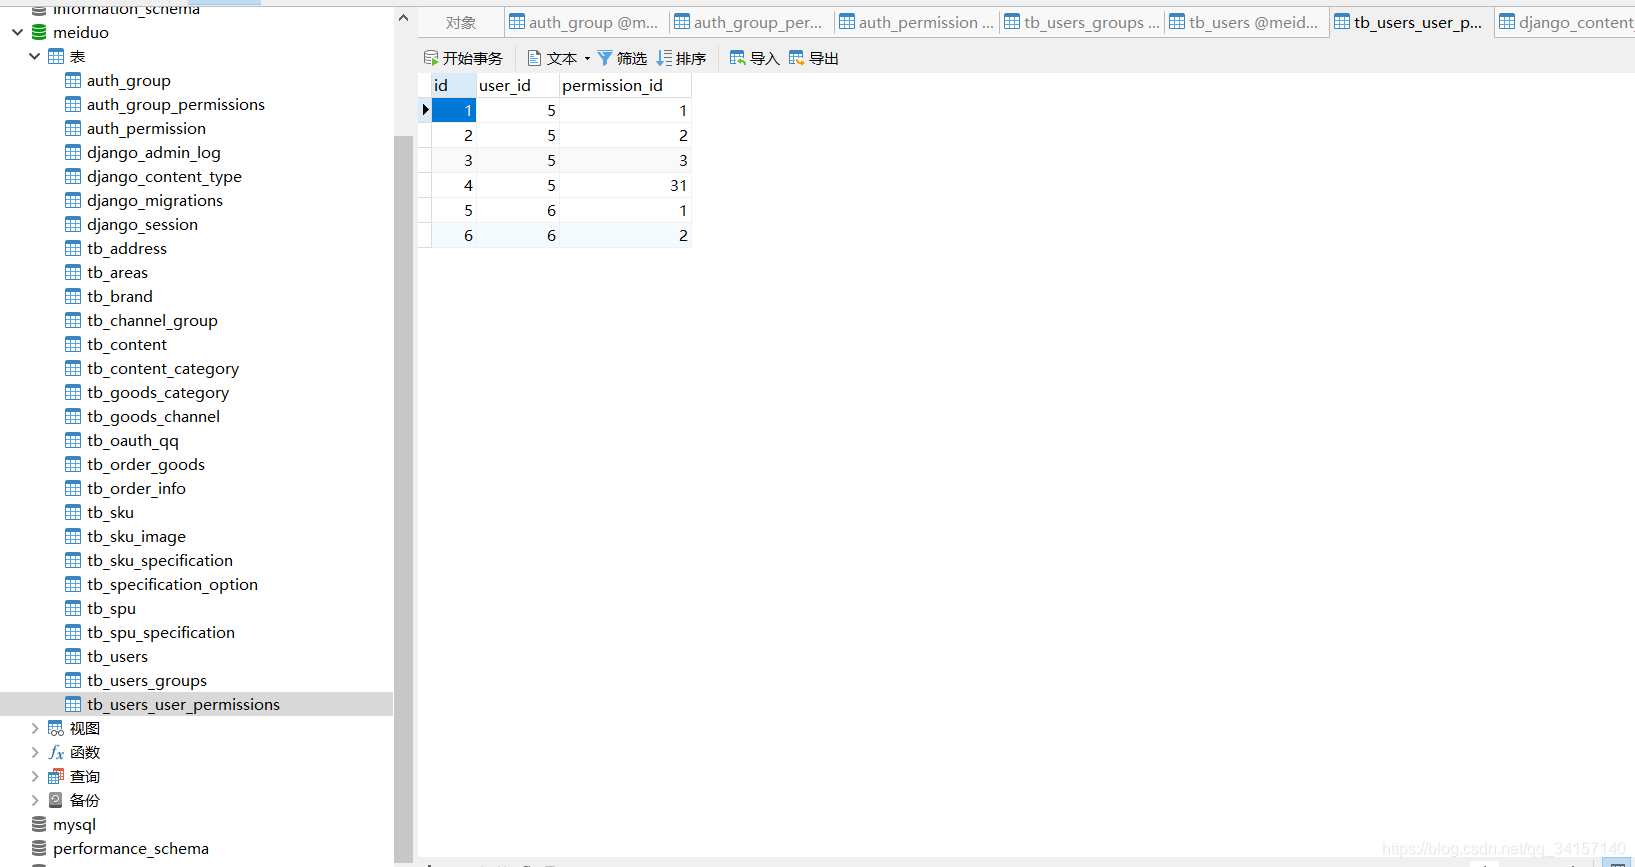1635x867 pixels.
Task: Select tb_sku_specification table in tree
Action: pyautogui.click(x=159, y=560)
